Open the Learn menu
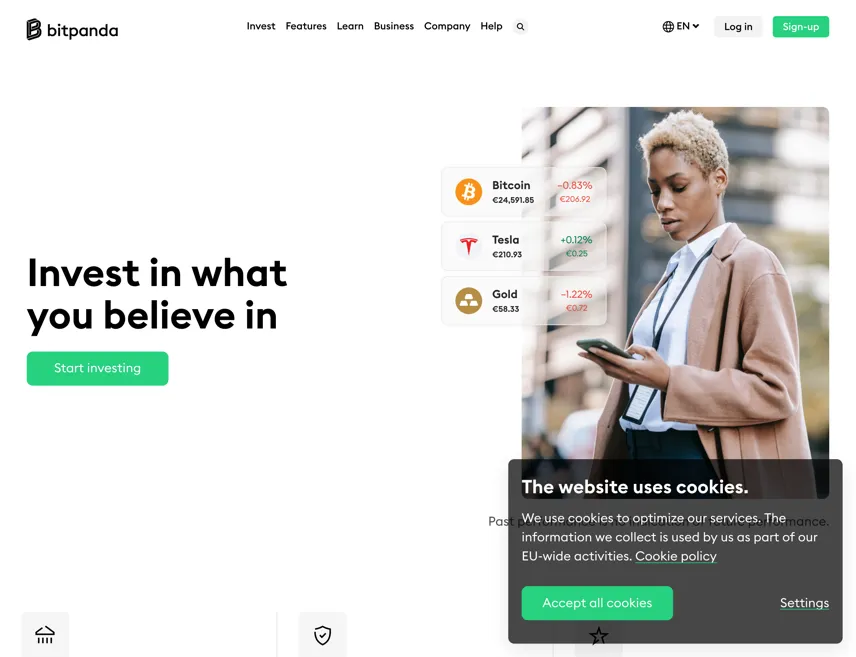856x657 pixels. pos(350,26)
